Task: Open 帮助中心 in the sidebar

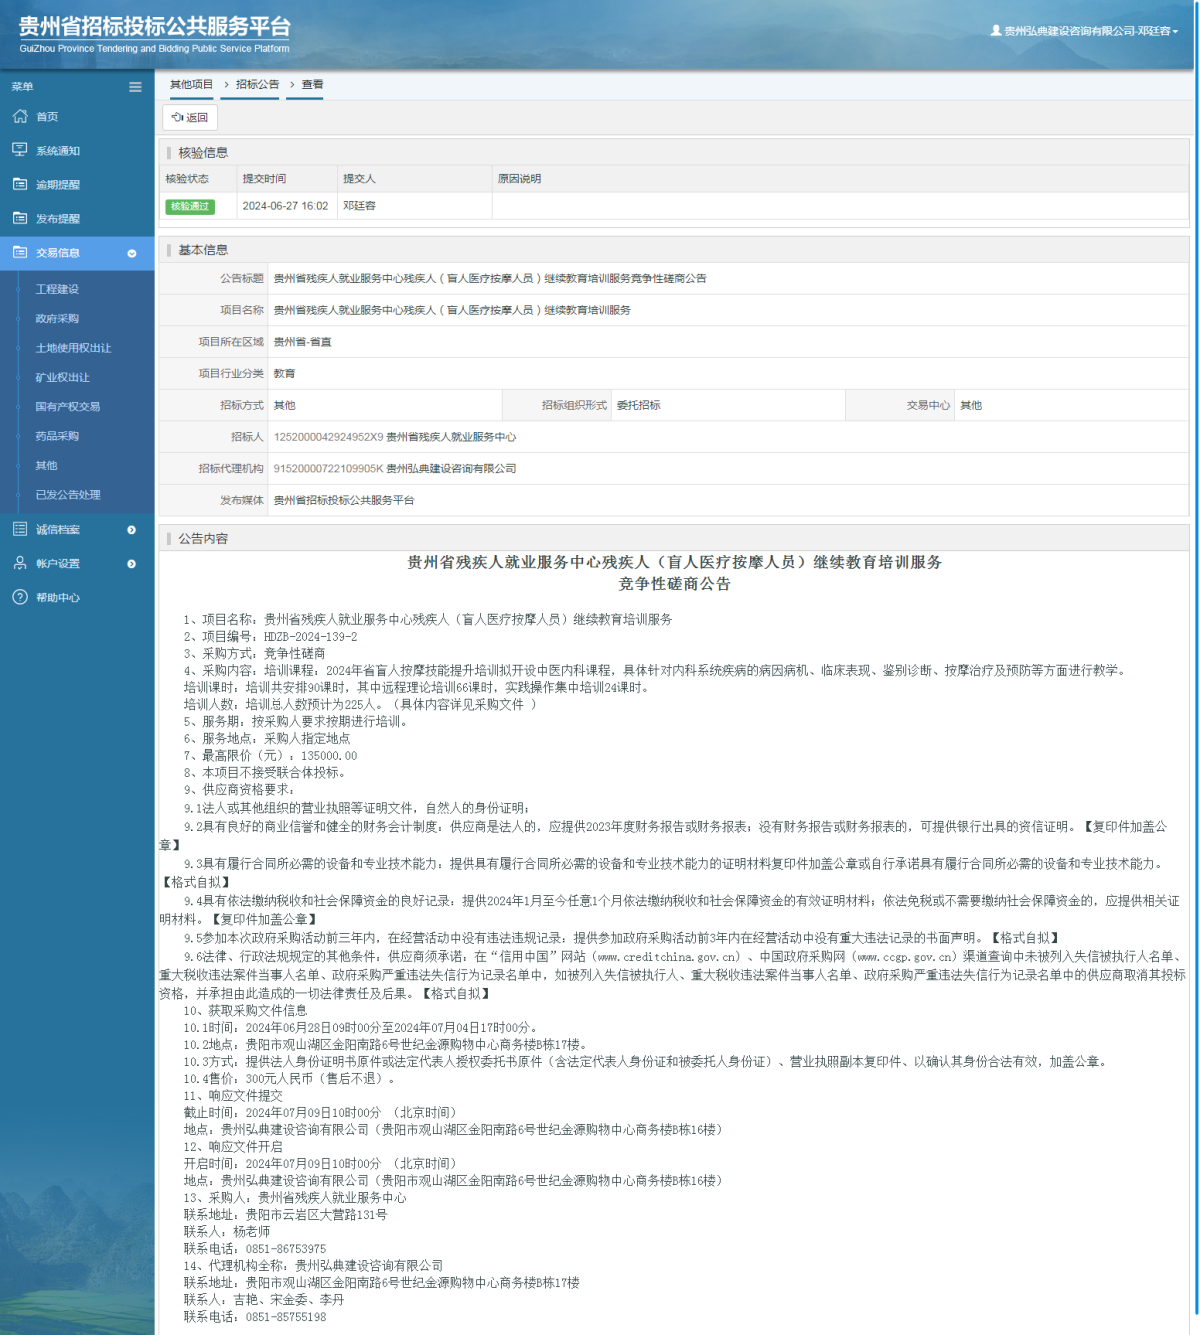Action: (58, 598)
